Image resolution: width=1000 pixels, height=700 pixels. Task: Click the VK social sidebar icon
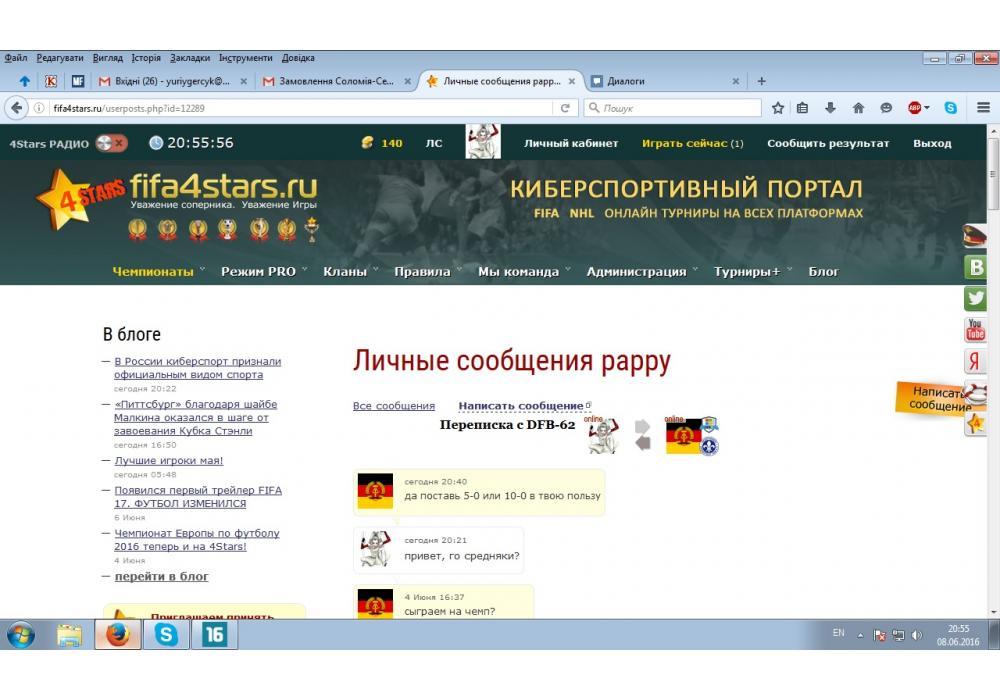click(x=975, y=267)
